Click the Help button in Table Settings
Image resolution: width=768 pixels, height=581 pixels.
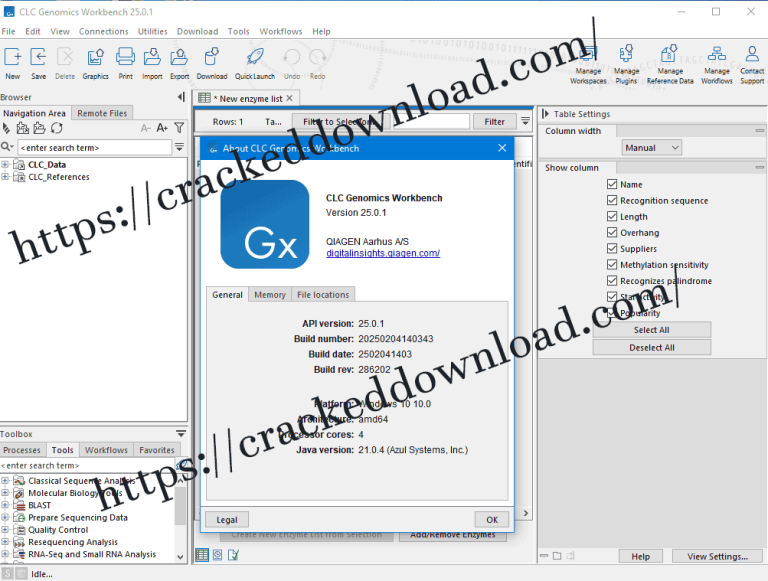click(x=640, y=557)
